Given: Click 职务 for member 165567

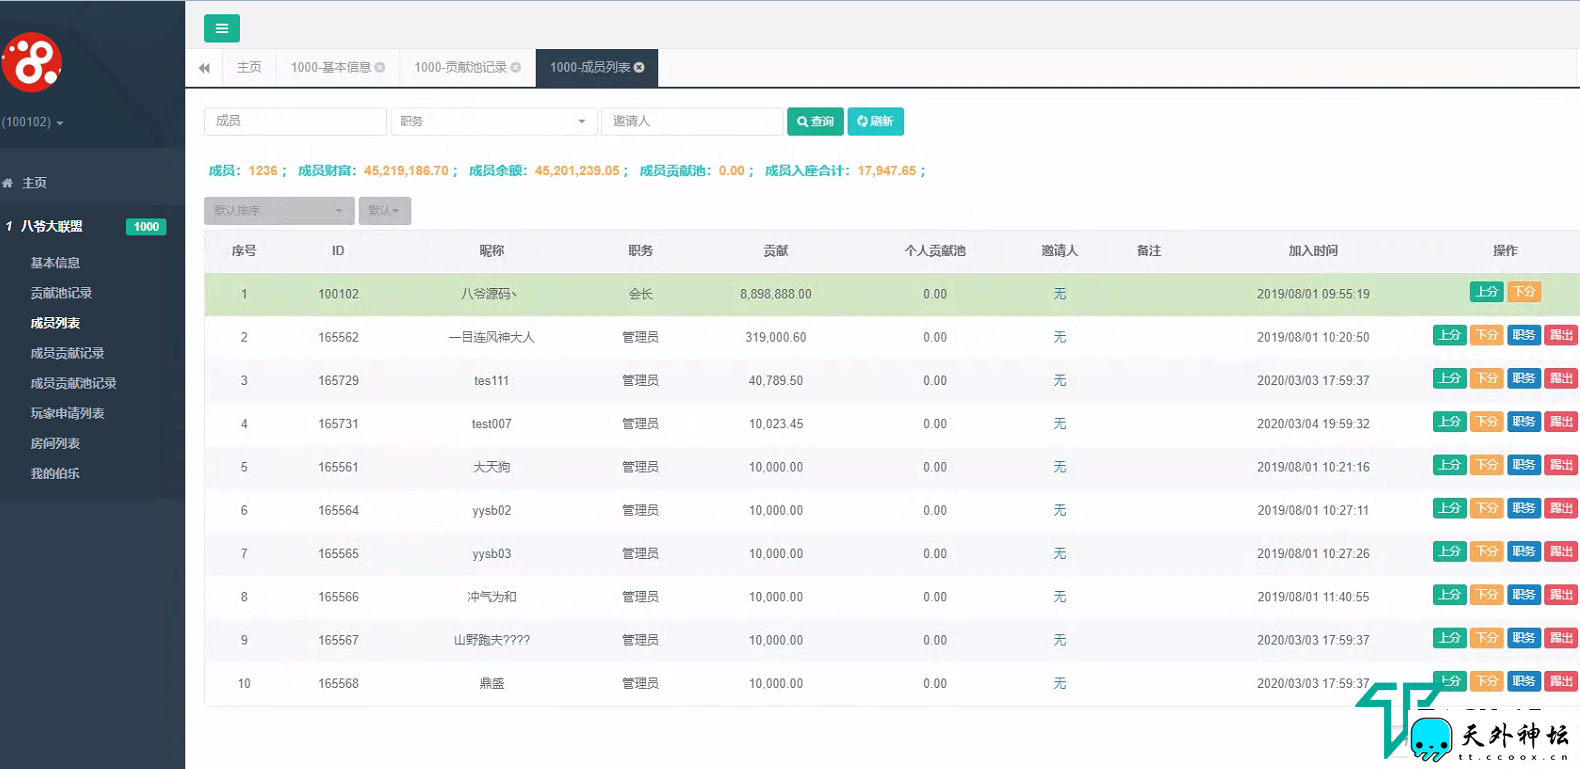Looking at the screenshot, I should (1524, 638).
